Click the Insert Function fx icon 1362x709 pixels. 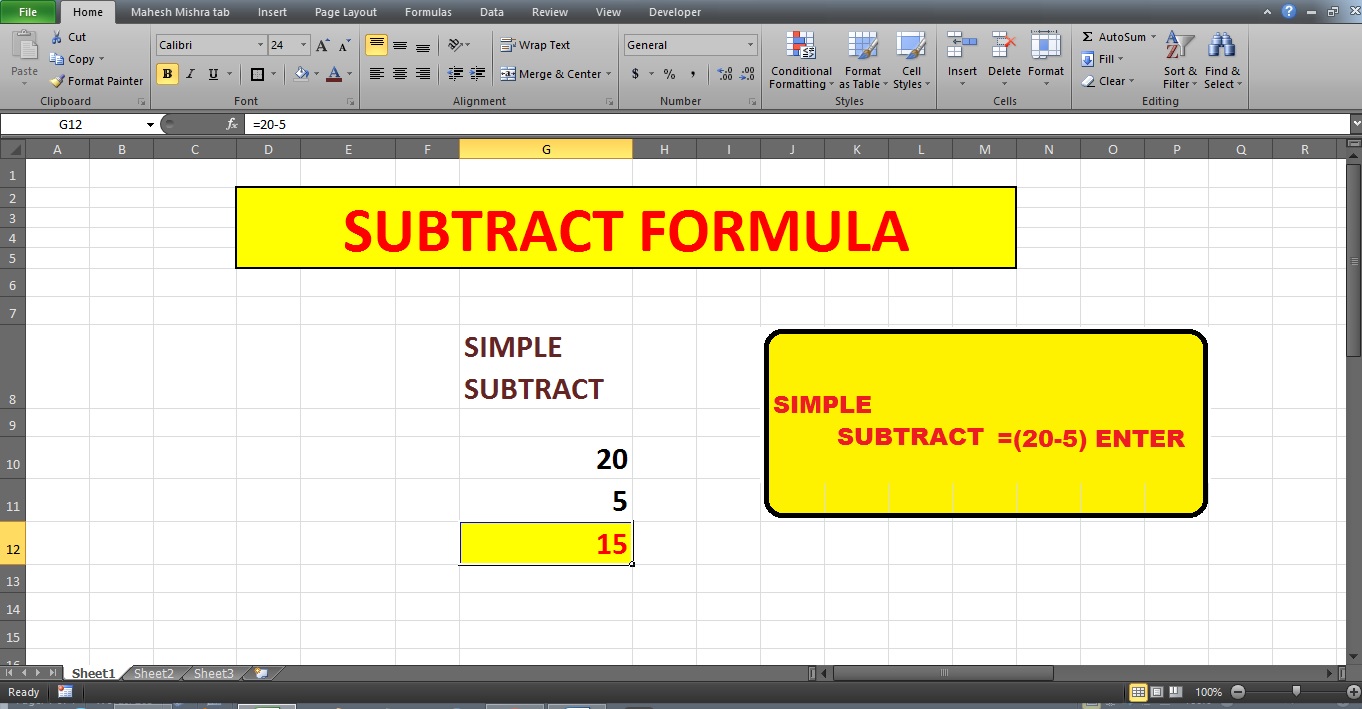[234, 124]
